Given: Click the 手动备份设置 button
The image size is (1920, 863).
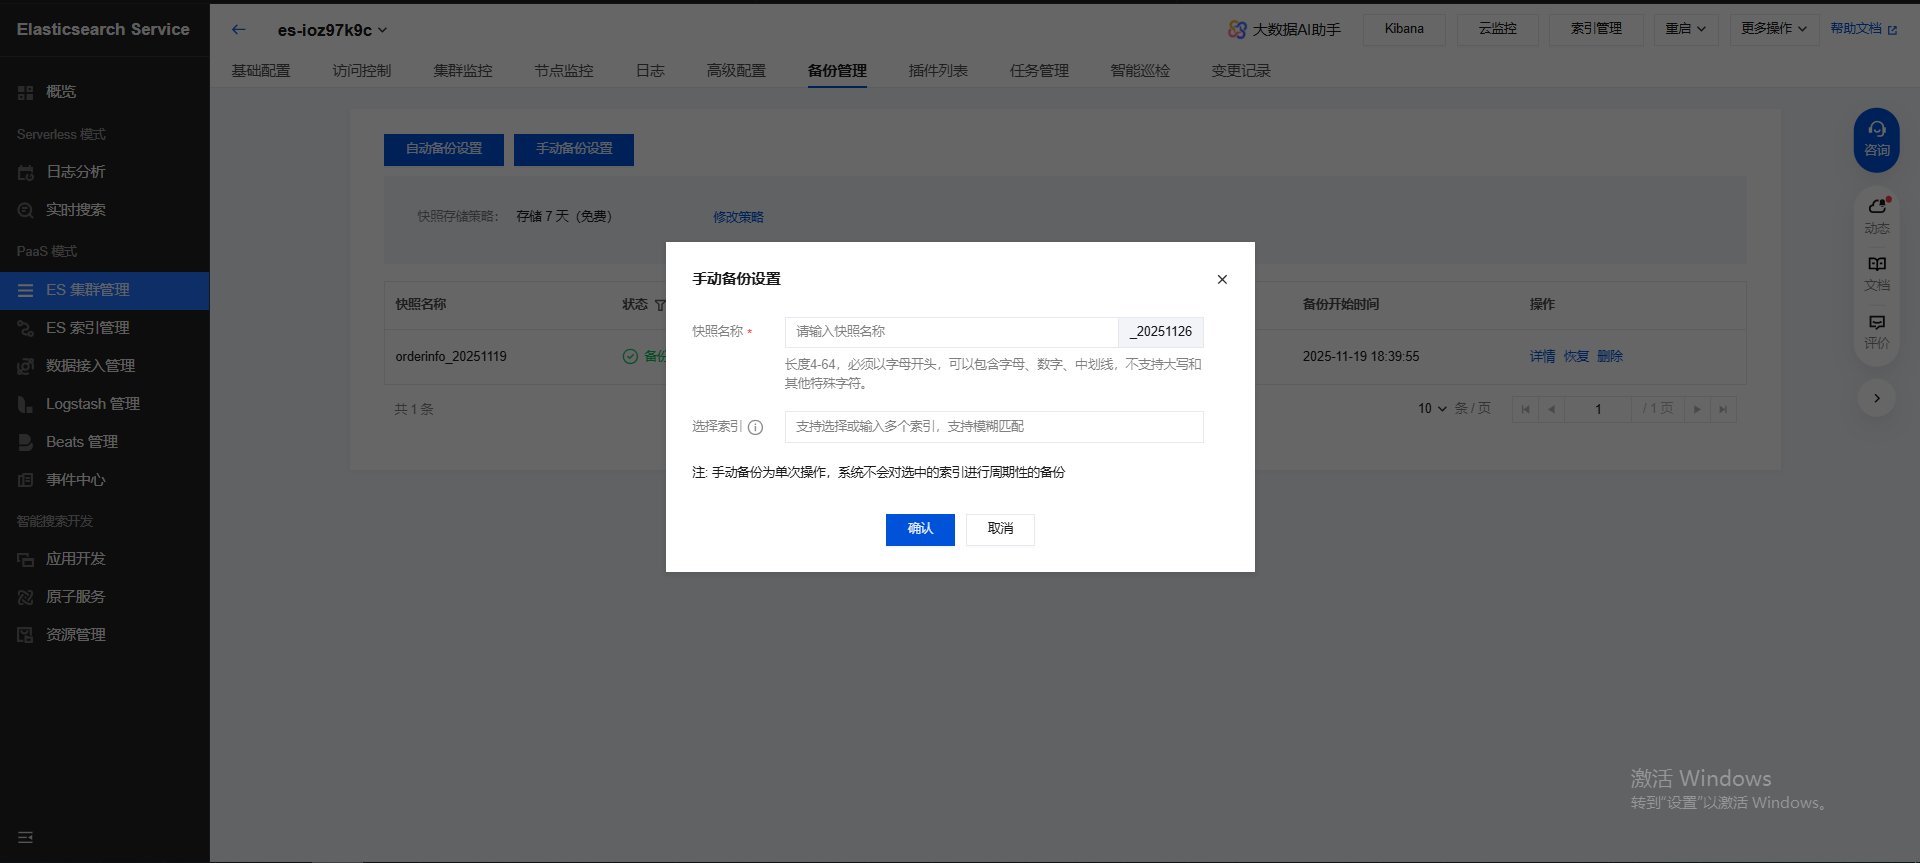Looking at the screenshot, I should (x=574, y=149).
